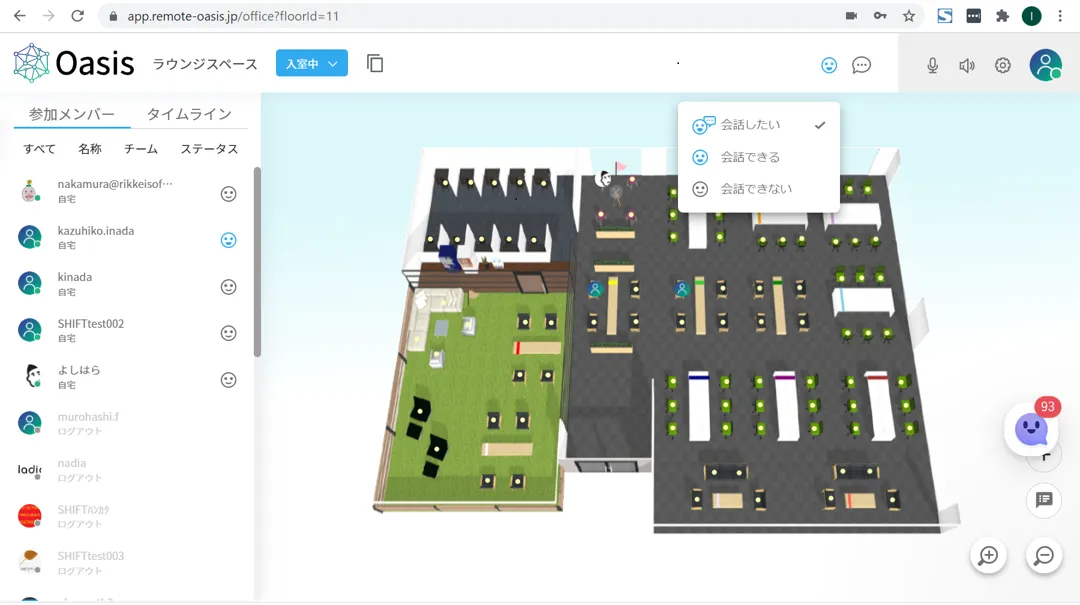This screenshot has width=1080, height=605.
Task: Filter members by チーム
Action: pyautogui.click(x=141, y=149)
